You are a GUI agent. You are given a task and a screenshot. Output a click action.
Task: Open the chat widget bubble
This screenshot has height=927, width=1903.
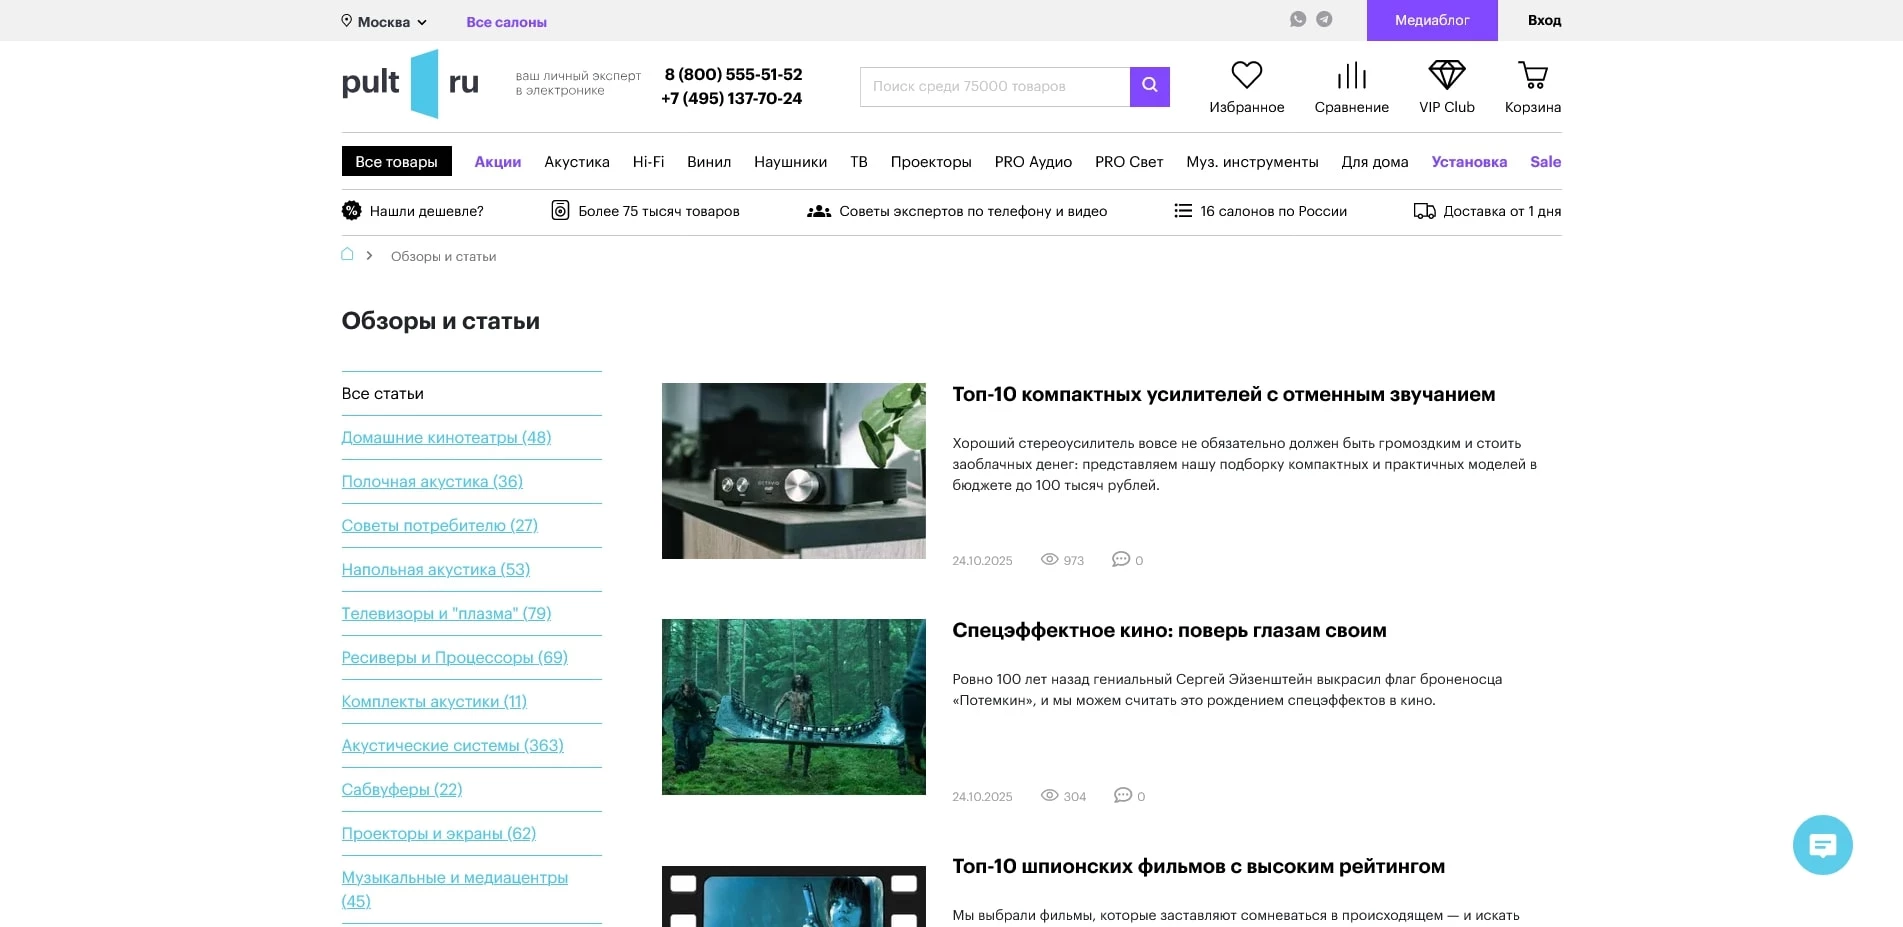pos(1822,845)
